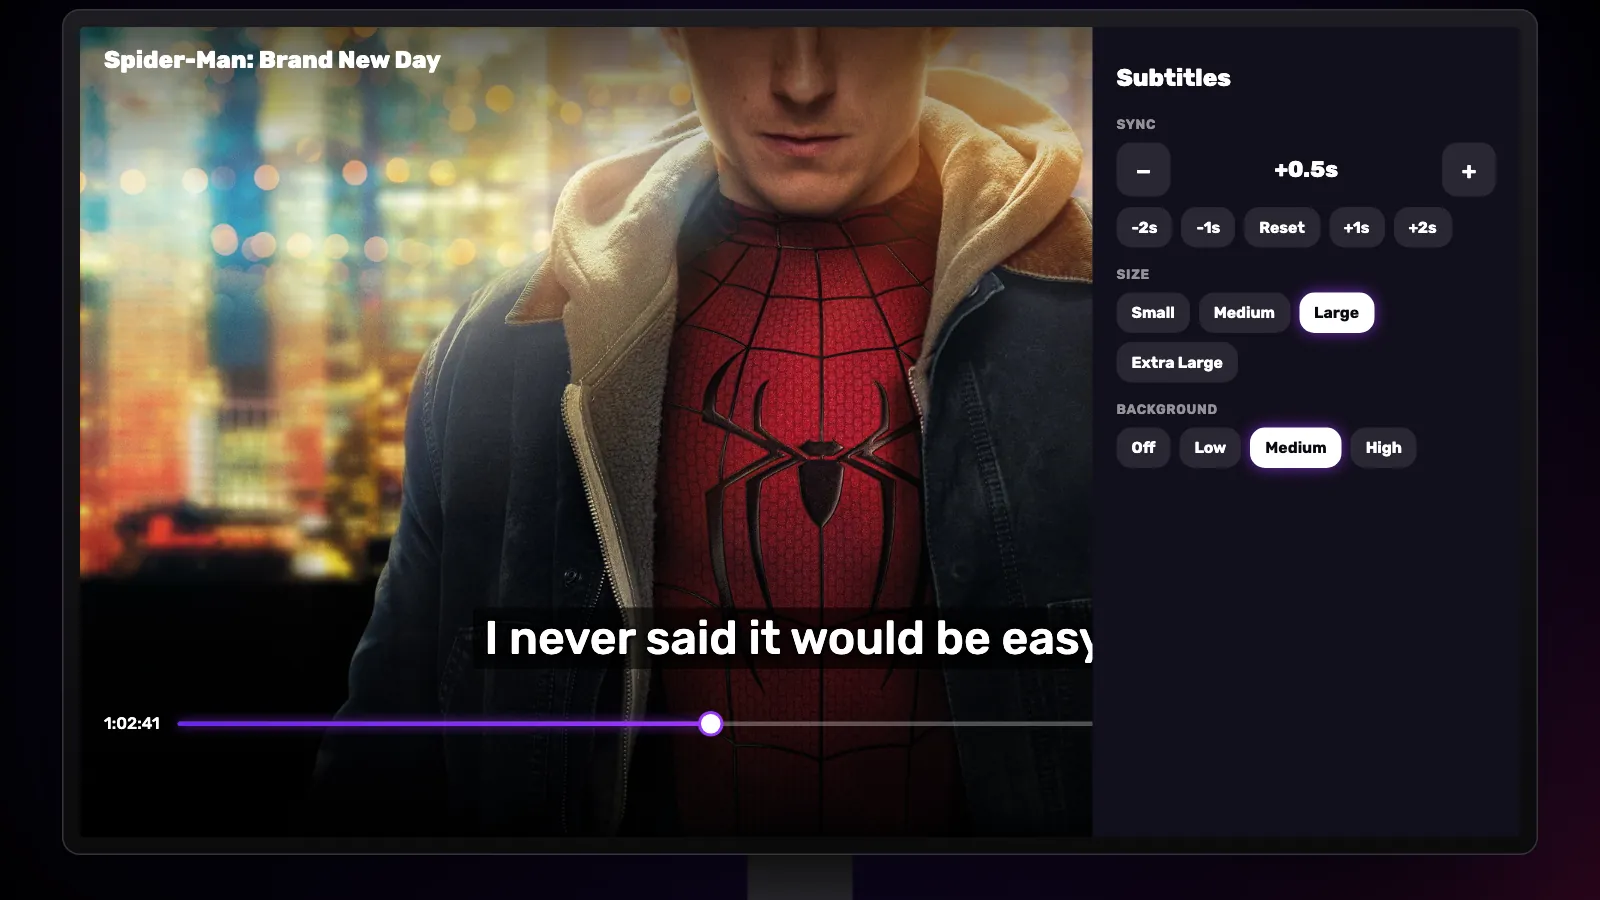Reset the subtitle sync offset
Image resolution: width=1600 pixels, height=900 pixels.
point(1282,228)
